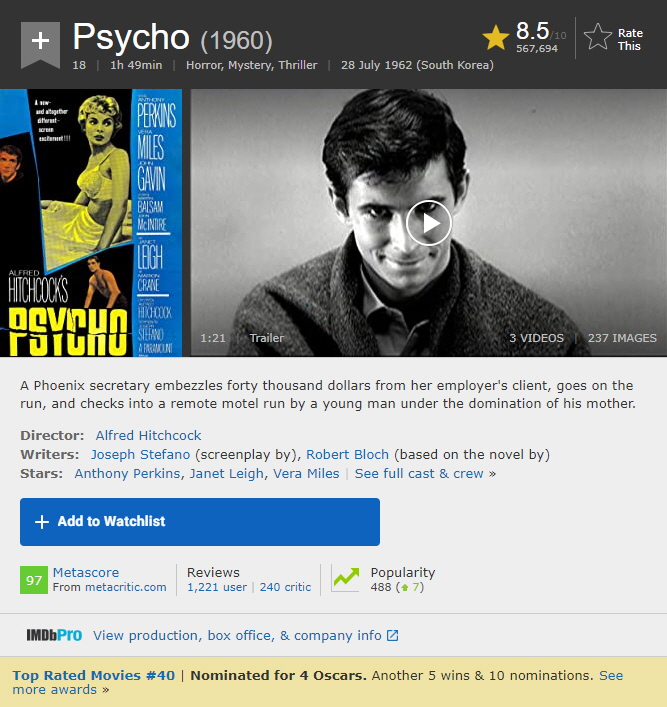Play the Psycho trailer
The height and width of the screenshot is (707, 667).
[428, 223]
